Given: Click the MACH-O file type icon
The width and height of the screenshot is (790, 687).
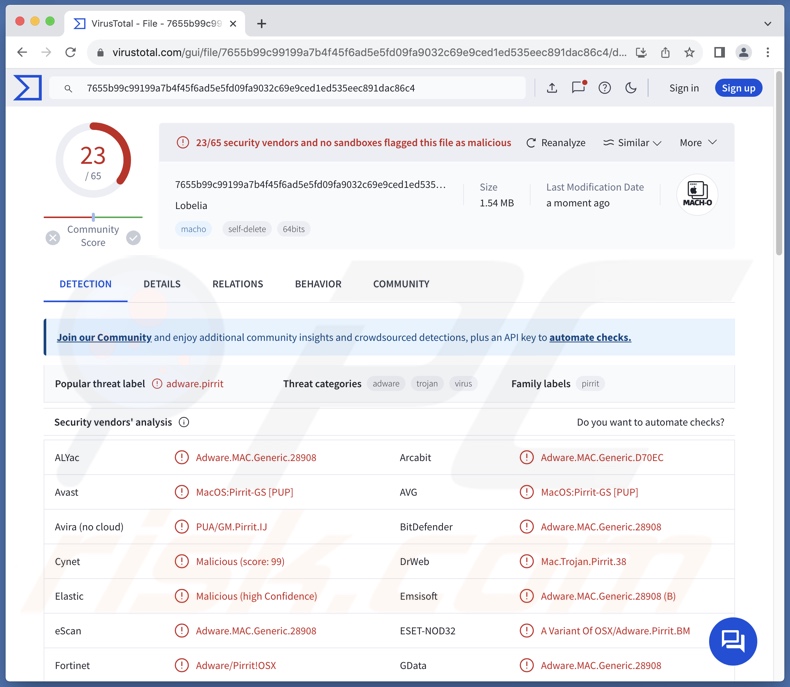Looking at the screenshot, I should 697,194.
